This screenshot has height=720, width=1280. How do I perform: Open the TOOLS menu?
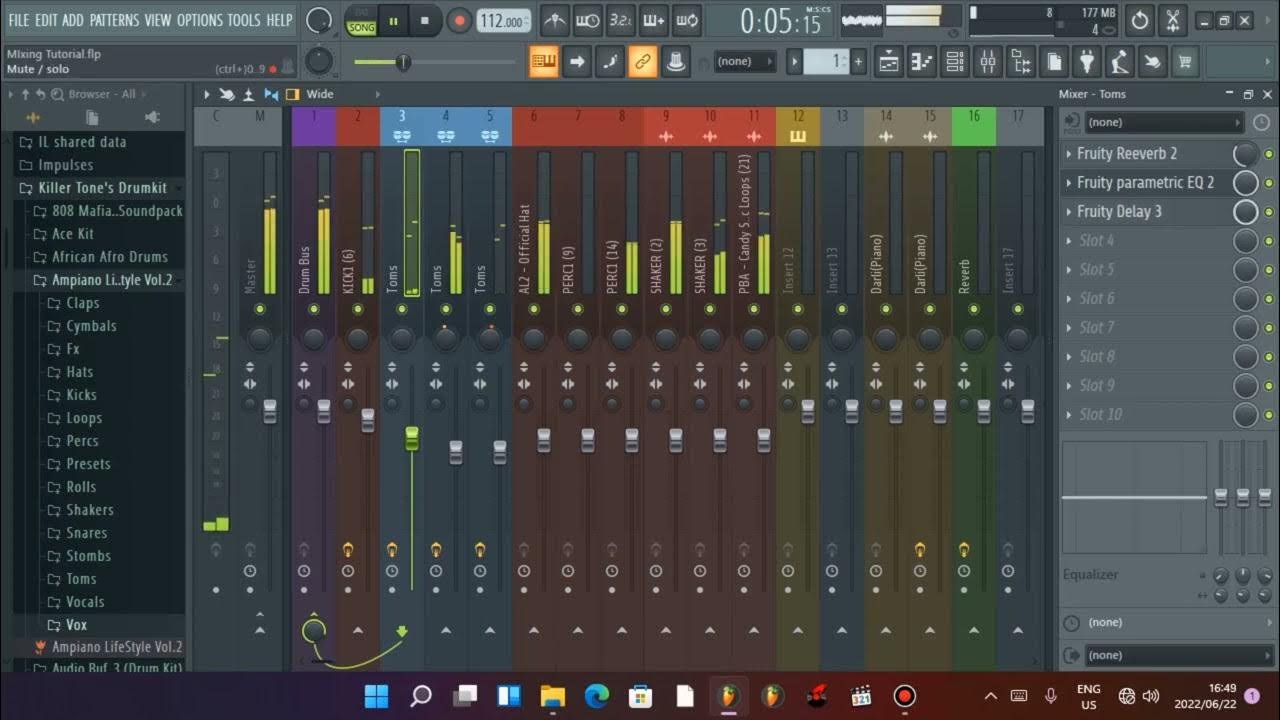click(x=244, y=20)
